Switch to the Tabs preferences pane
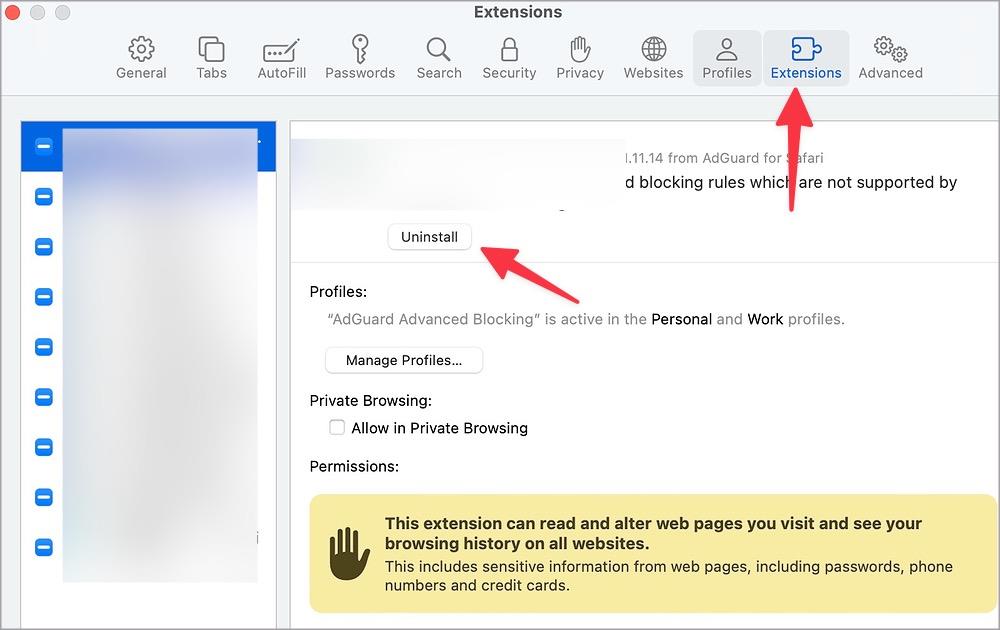 (211, 58)
